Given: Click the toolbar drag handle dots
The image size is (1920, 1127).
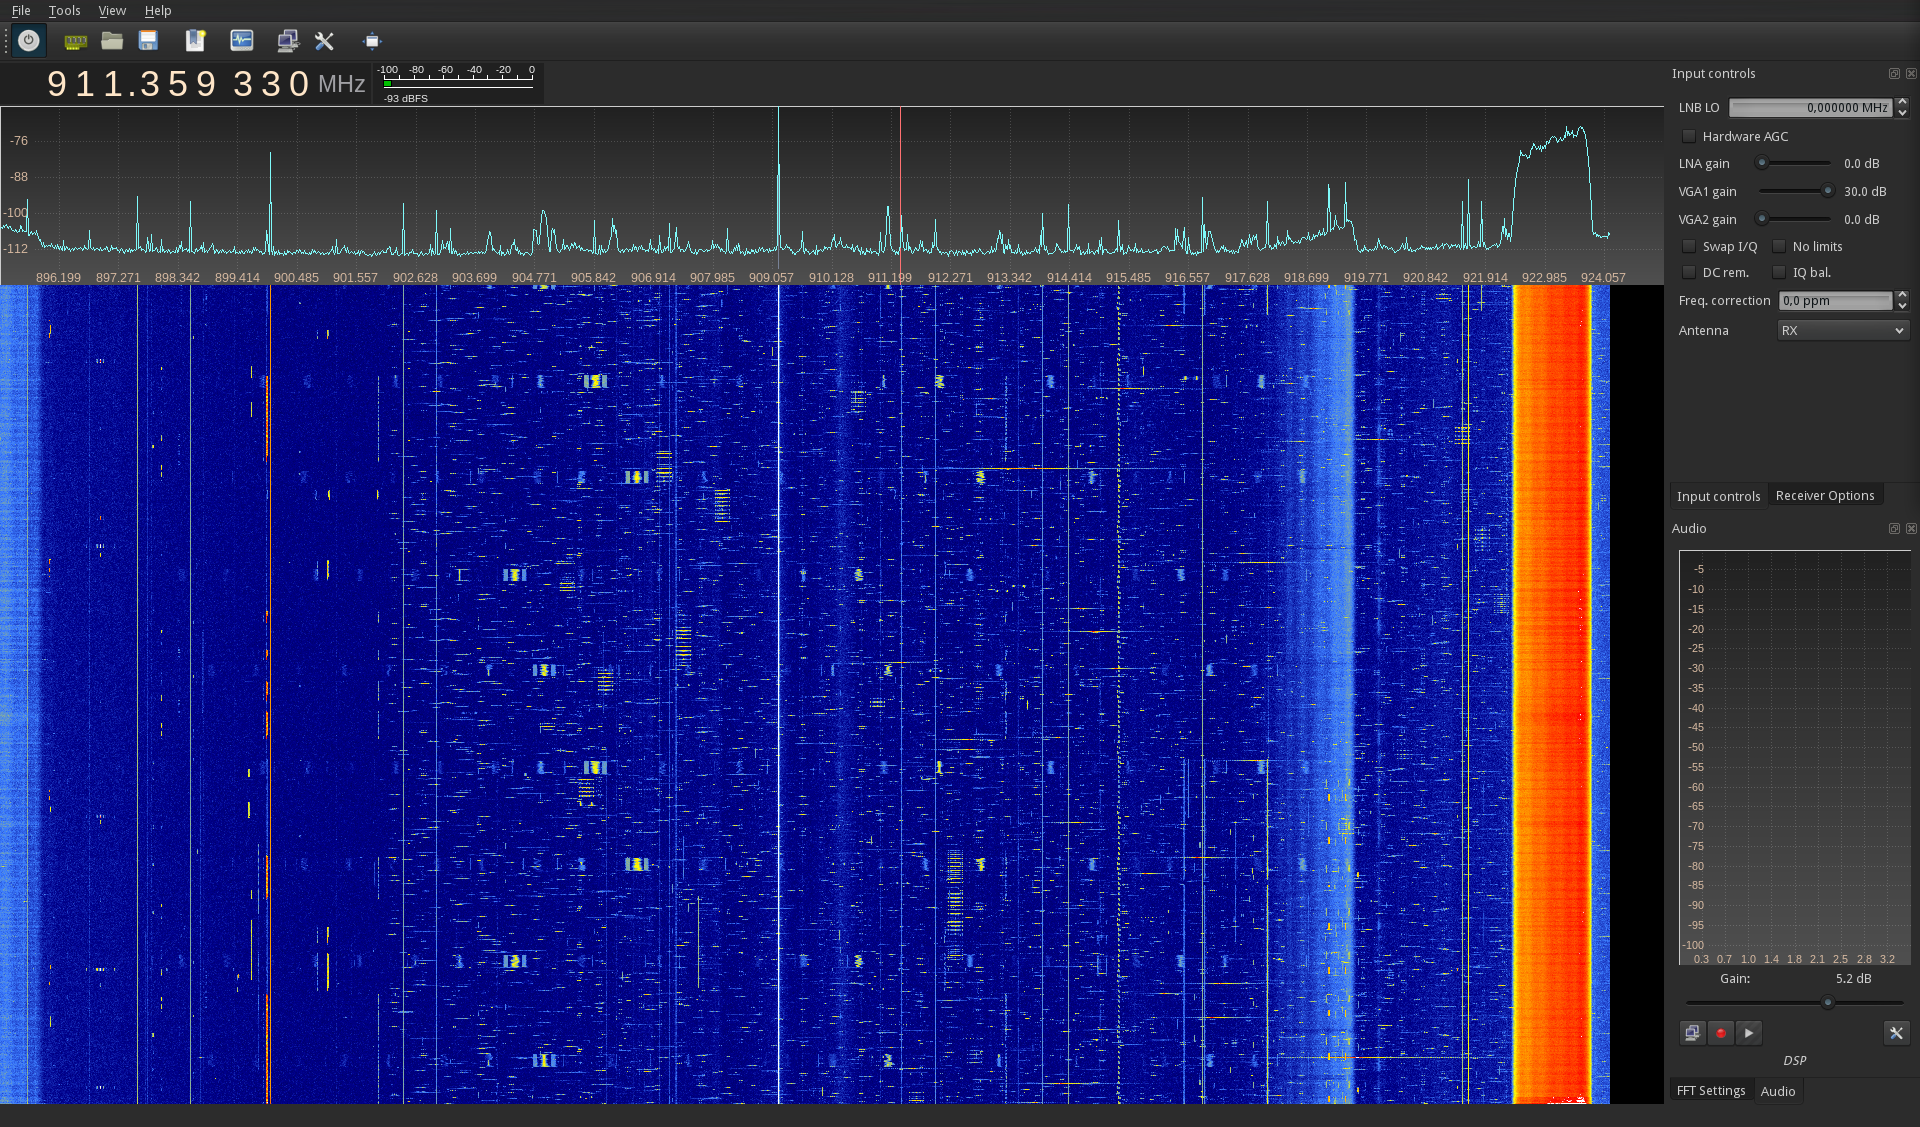Looking at the screenshot, I should pos(6,41).
